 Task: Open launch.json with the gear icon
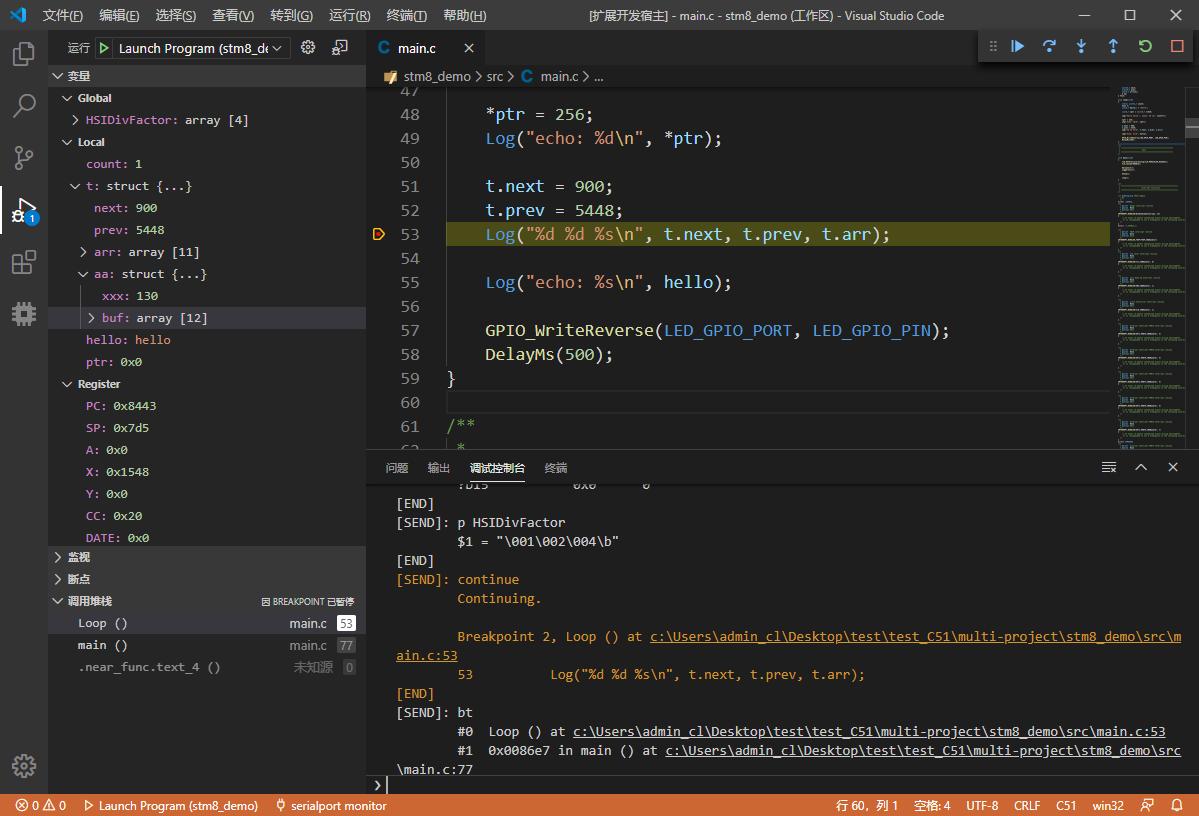pos(308,48)
